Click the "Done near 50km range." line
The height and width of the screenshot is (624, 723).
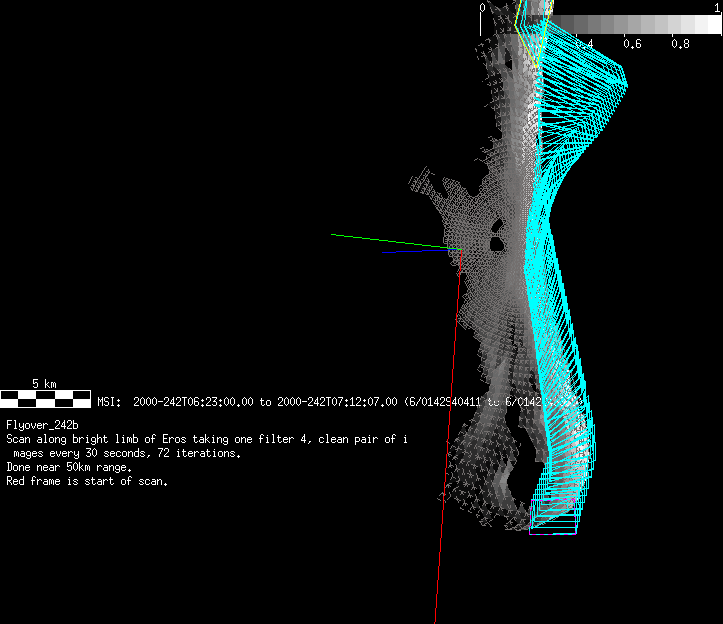pyautogui.click(x=69, y=467)
